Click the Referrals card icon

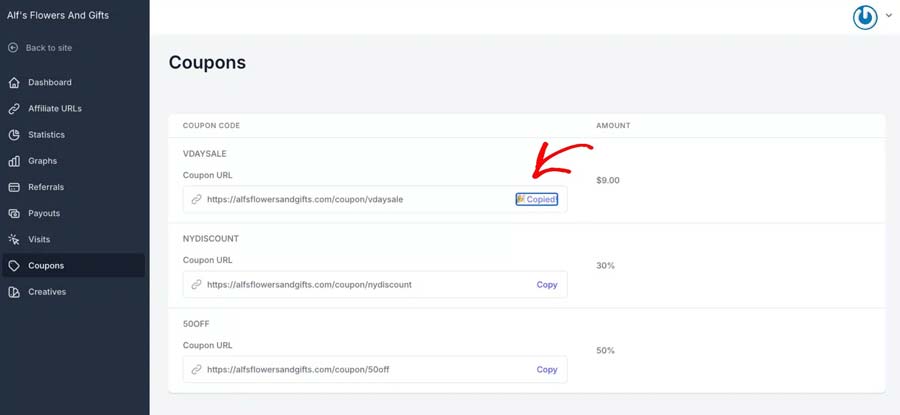[14, 187]
